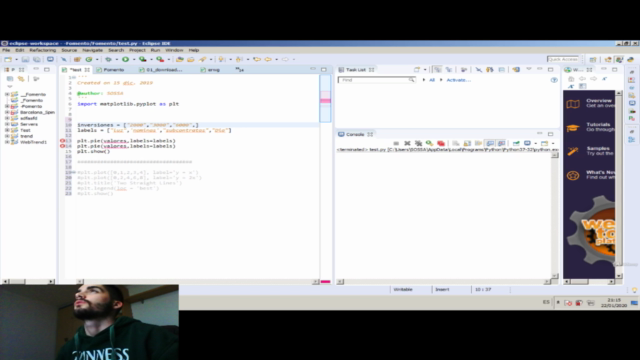Viewport: 640px width, 360px height.
Task: Open the Run button dropdown arrow
Action: coord(134,60)
